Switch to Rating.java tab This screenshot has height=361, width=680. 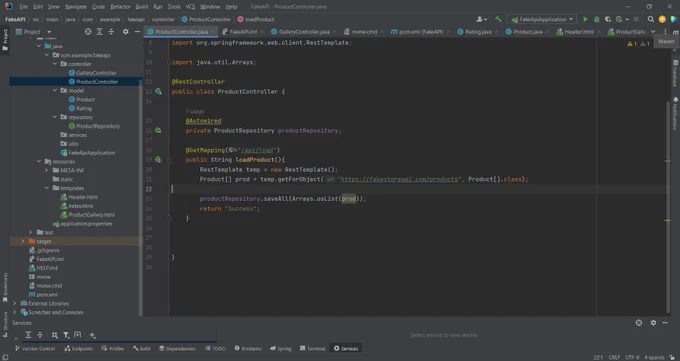[x=477, y=32]
